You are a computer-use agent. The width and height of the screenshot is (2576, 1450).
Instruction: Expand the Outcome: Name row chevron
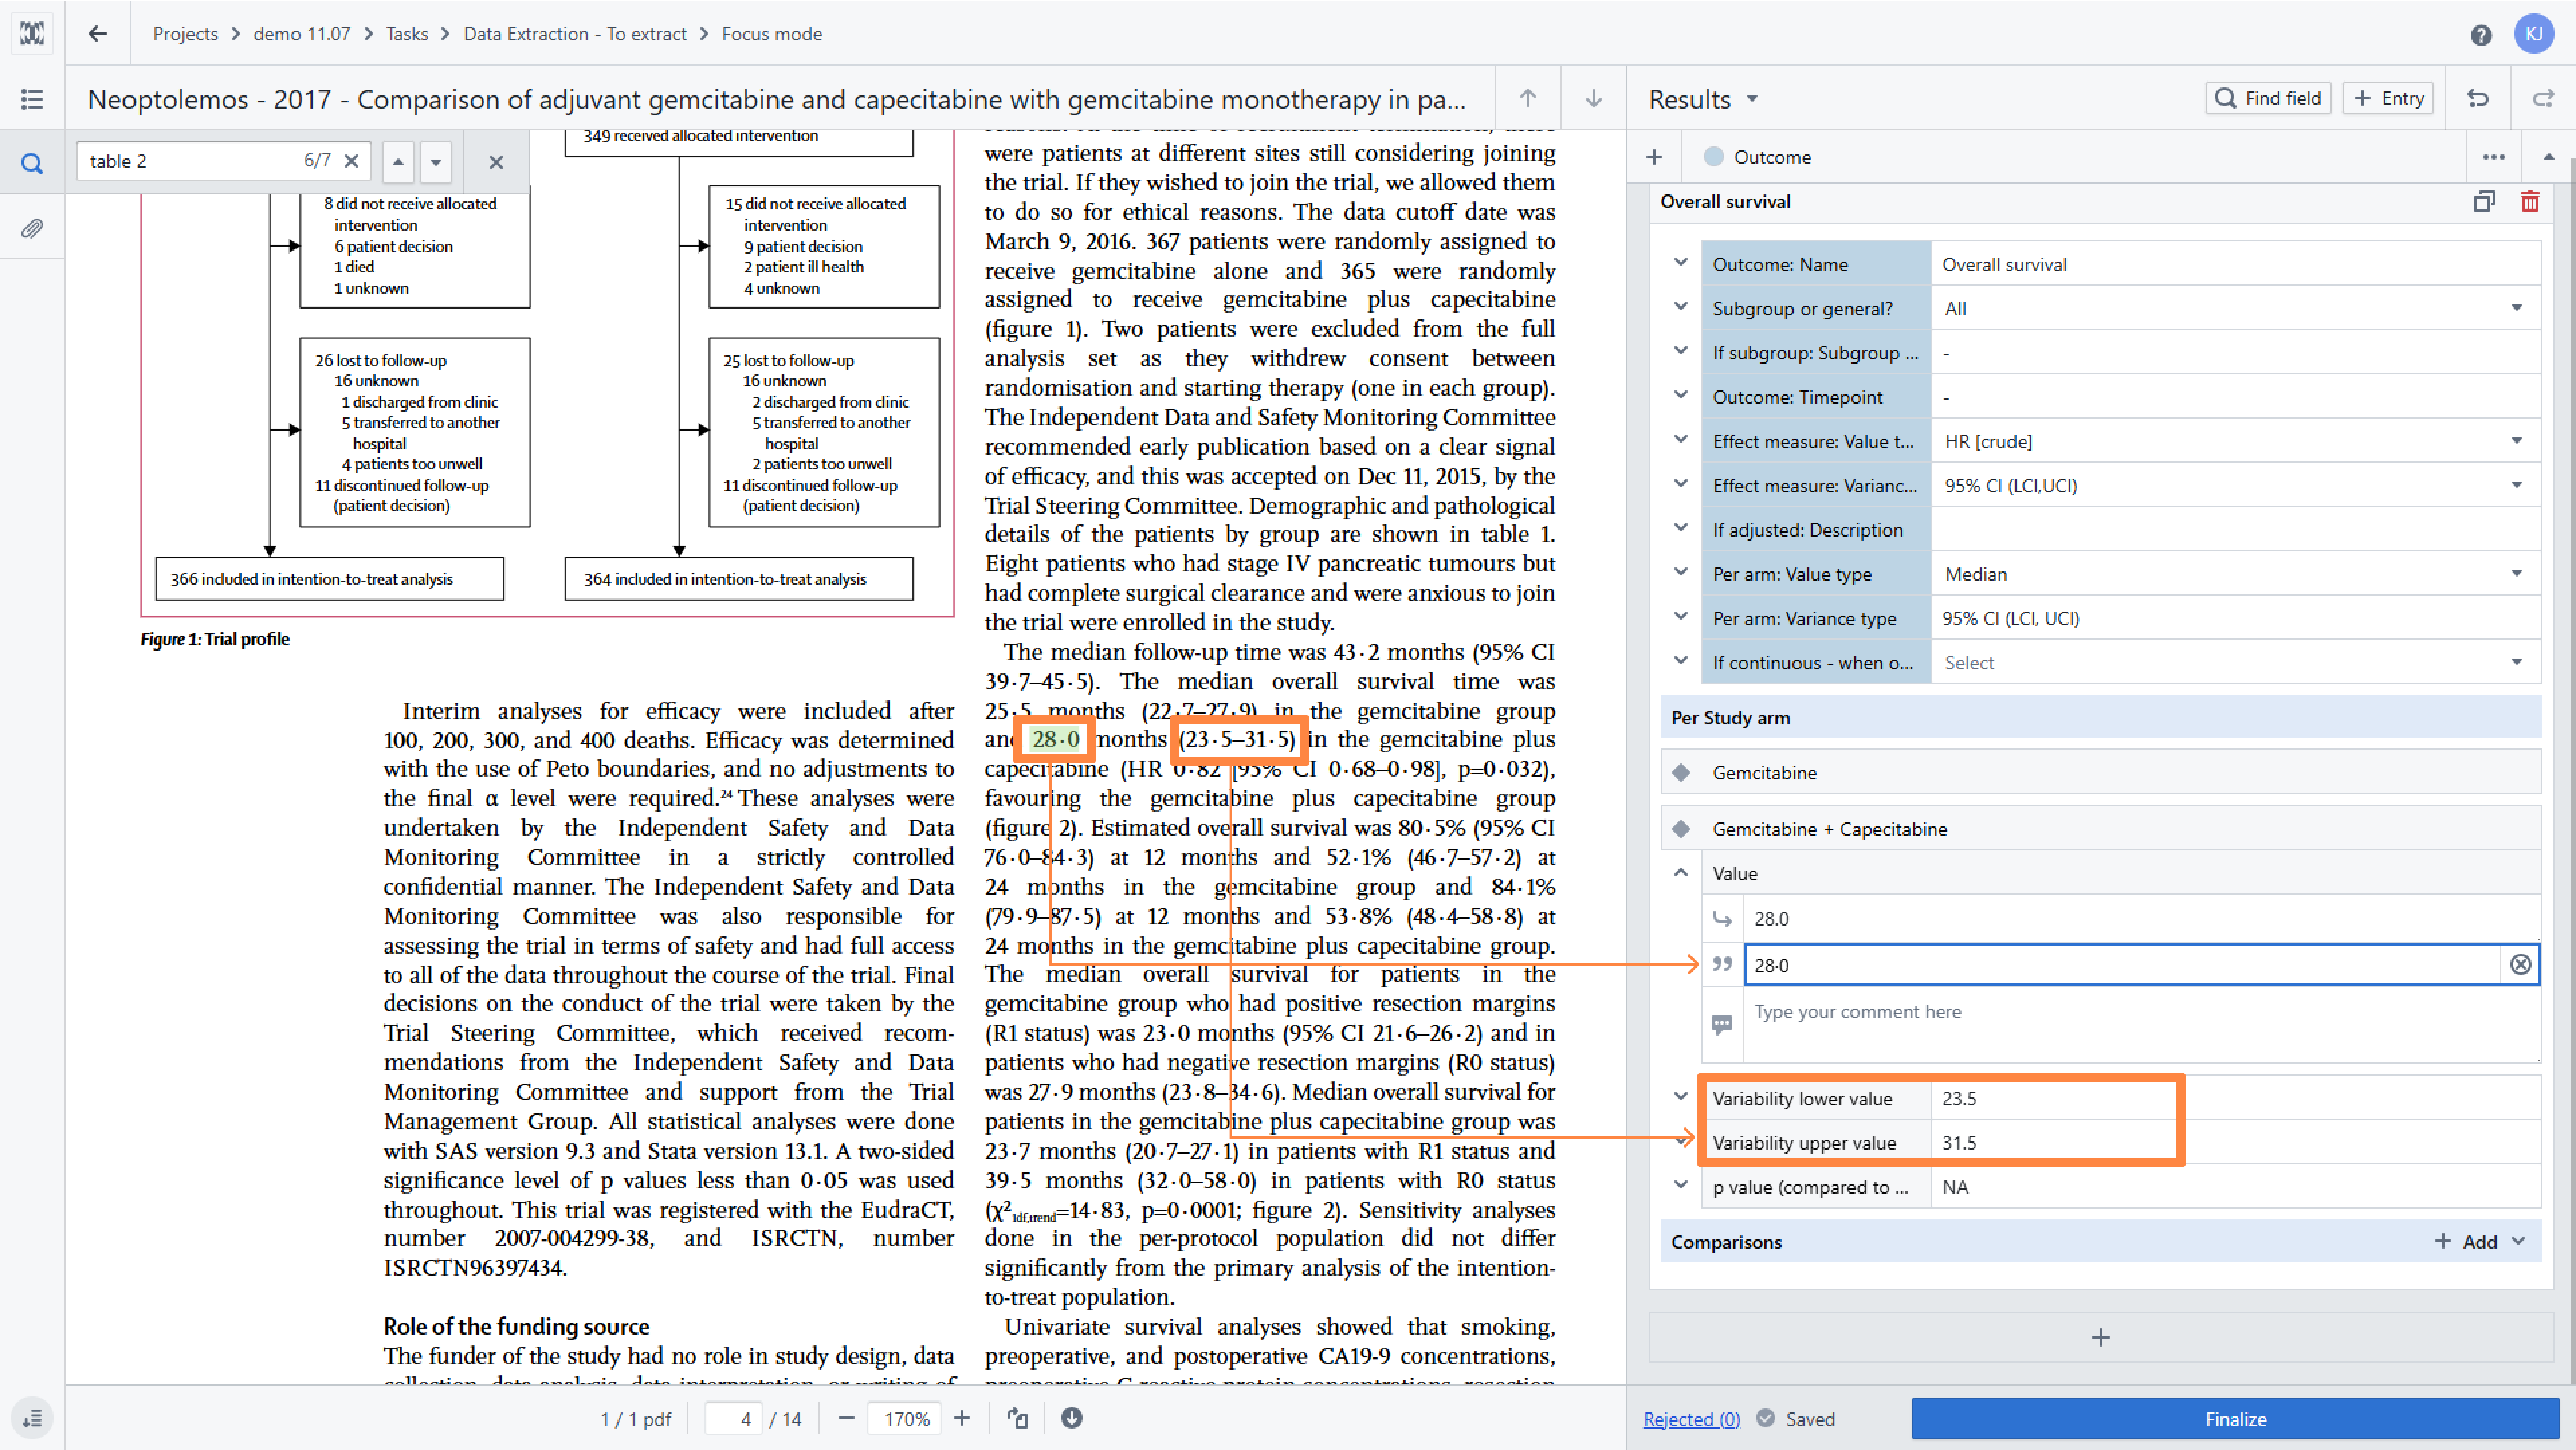(x=1681, y=263)
